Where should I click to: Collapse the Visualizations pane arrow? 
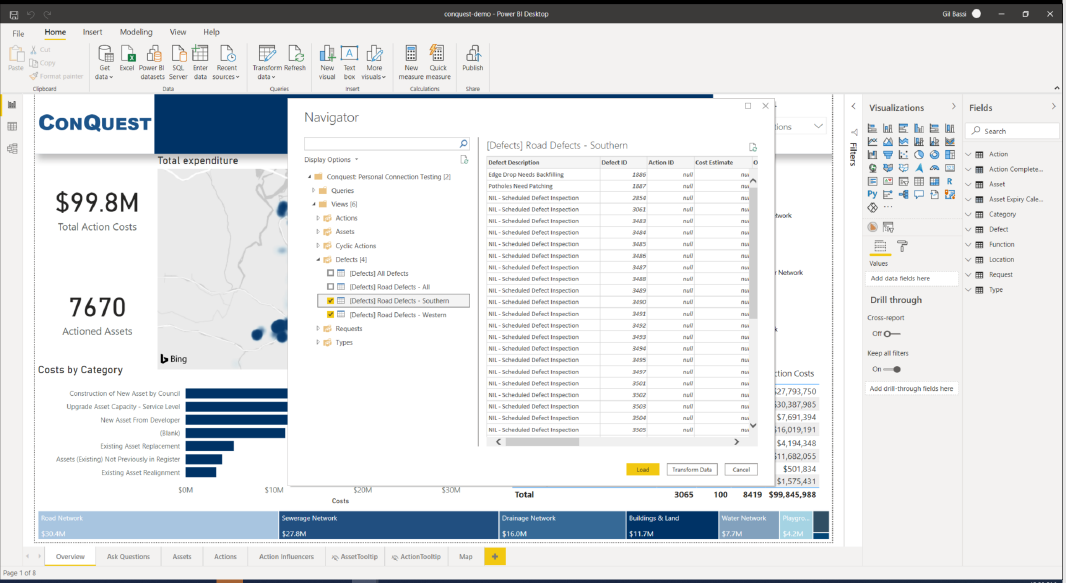tap(953, 107)
